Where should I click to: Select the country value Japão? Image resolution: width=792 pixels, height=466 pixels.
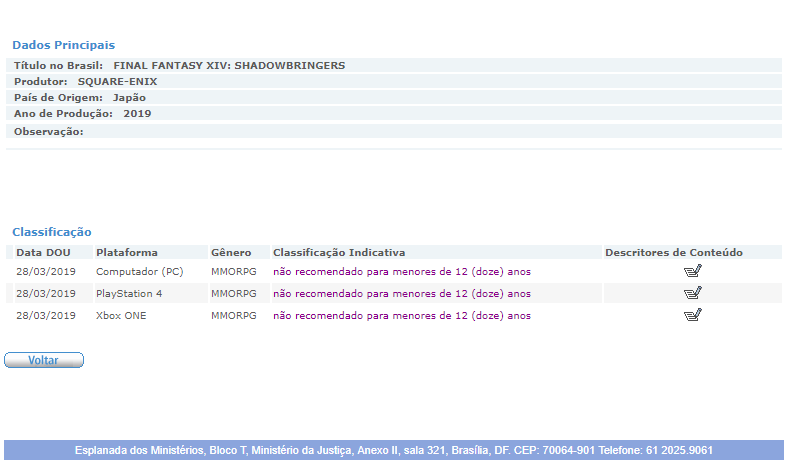(x=129, y=97)
